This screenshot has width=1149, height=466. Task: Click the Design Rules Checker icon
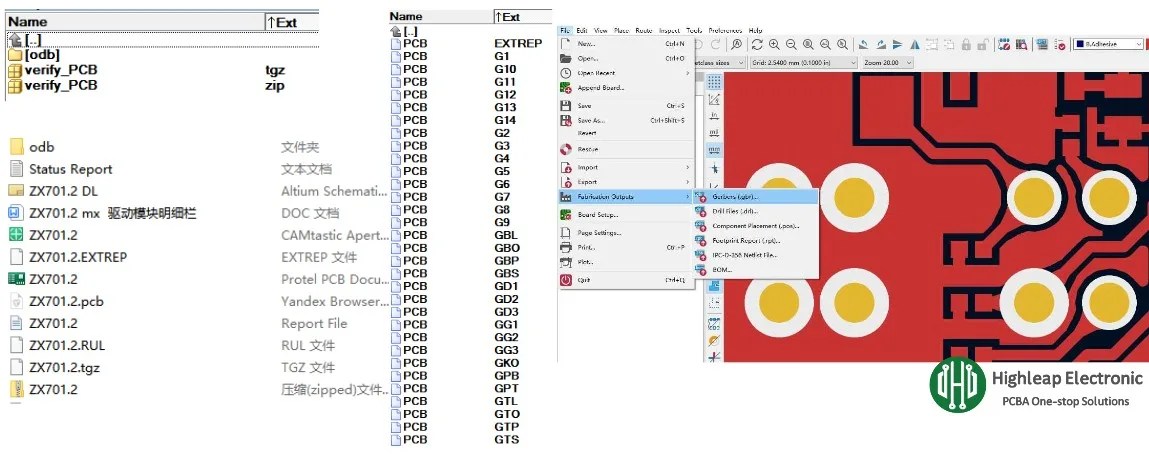(1060, 45)
